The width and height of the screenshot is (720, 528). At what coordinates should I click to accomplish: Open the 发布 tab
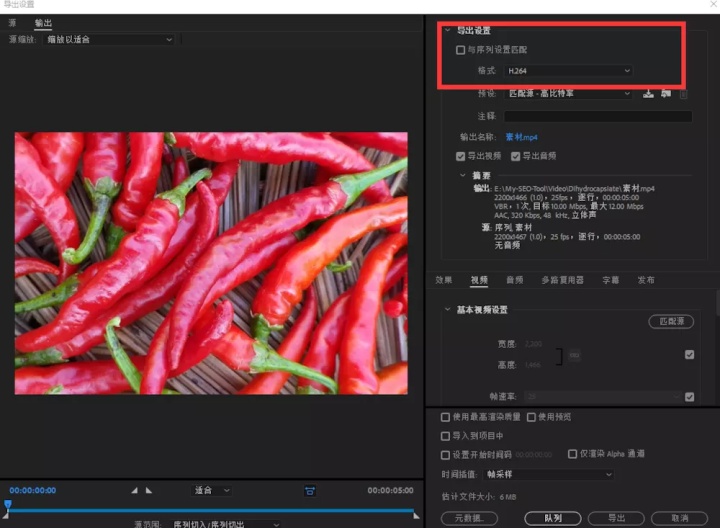point(646,280)
